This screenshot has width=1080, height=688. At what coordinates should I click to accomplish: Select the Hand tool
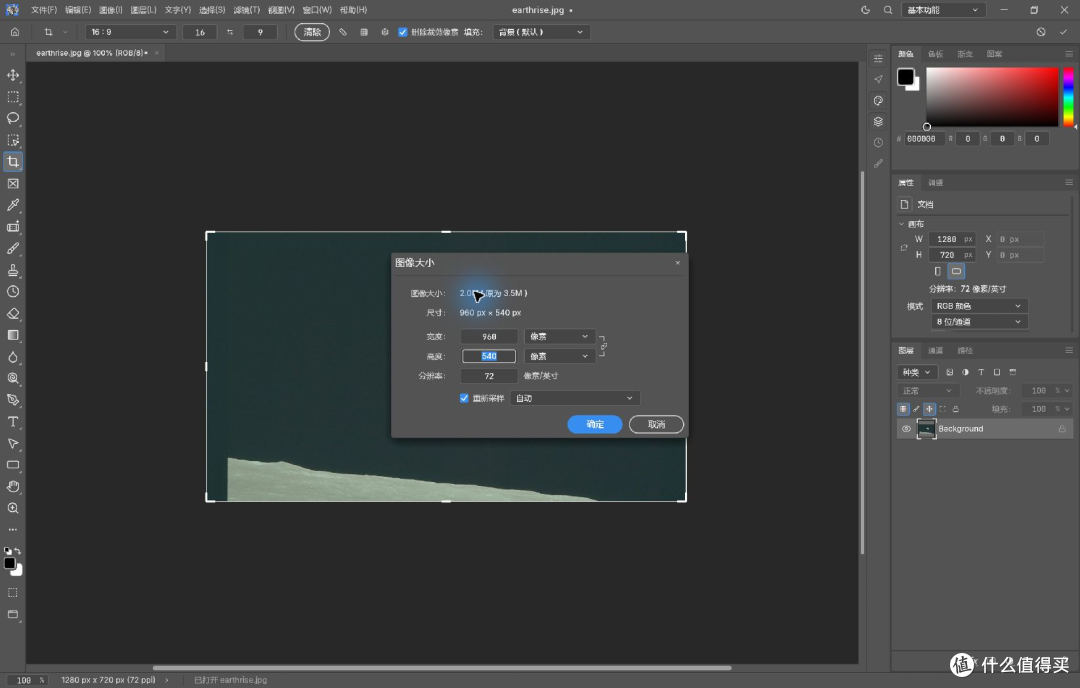(13, 486)
